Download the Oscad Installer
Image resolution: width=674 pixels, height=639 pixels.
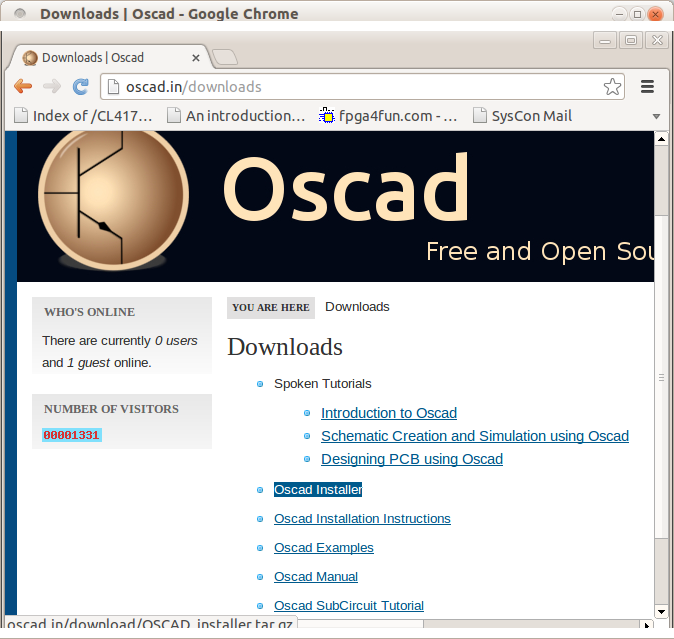pos(318,489)
